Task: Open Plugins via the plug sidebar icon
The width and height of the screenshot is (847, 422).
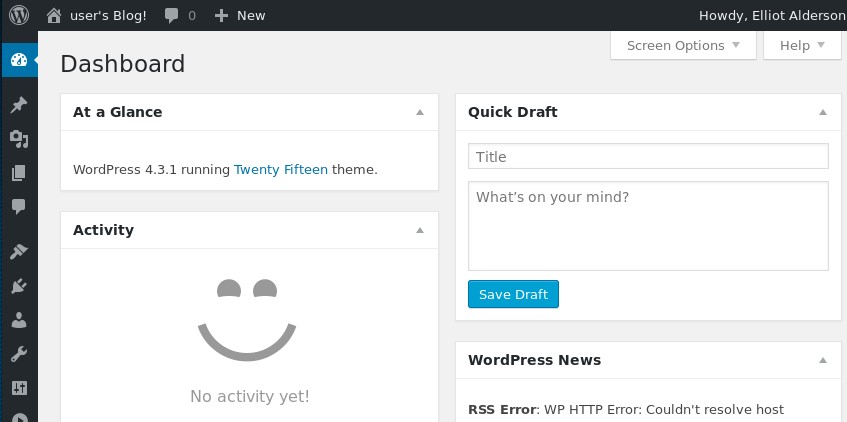Action: click(x=19, y=286)
